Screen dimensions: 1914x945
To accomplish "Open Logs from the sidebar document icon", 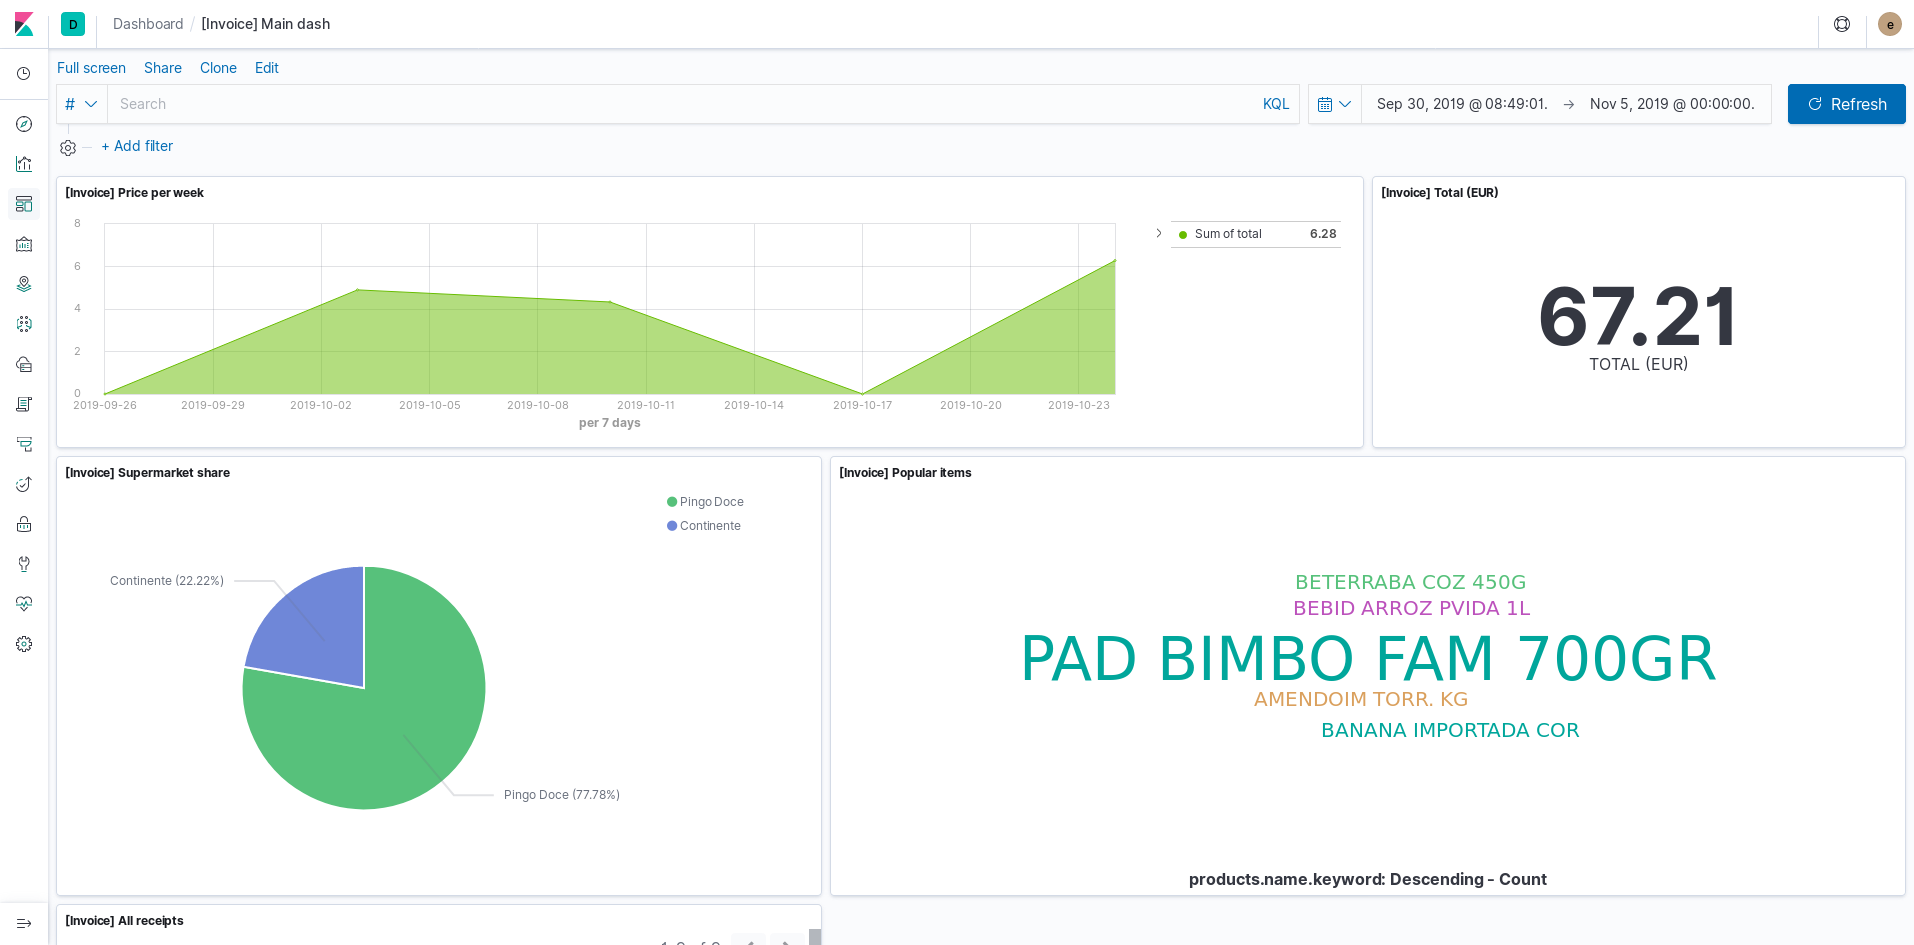I will 24,404.
